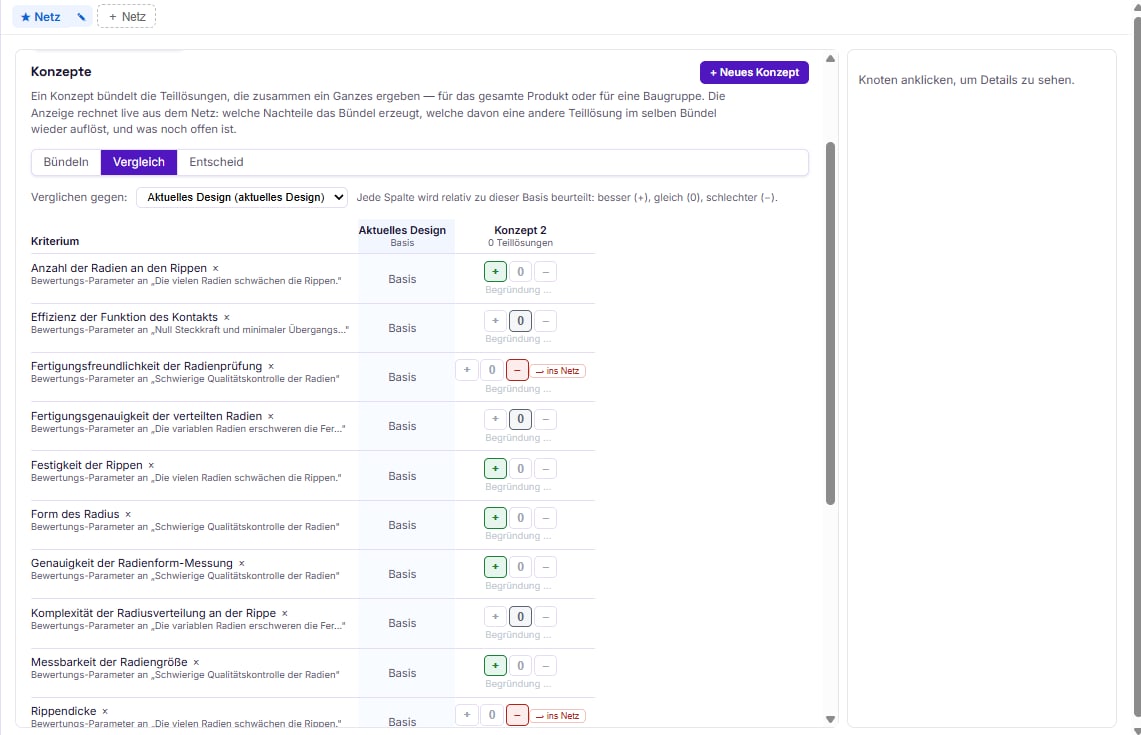
Task: Click the Konzept 2 column header
Action: (520, 236)
